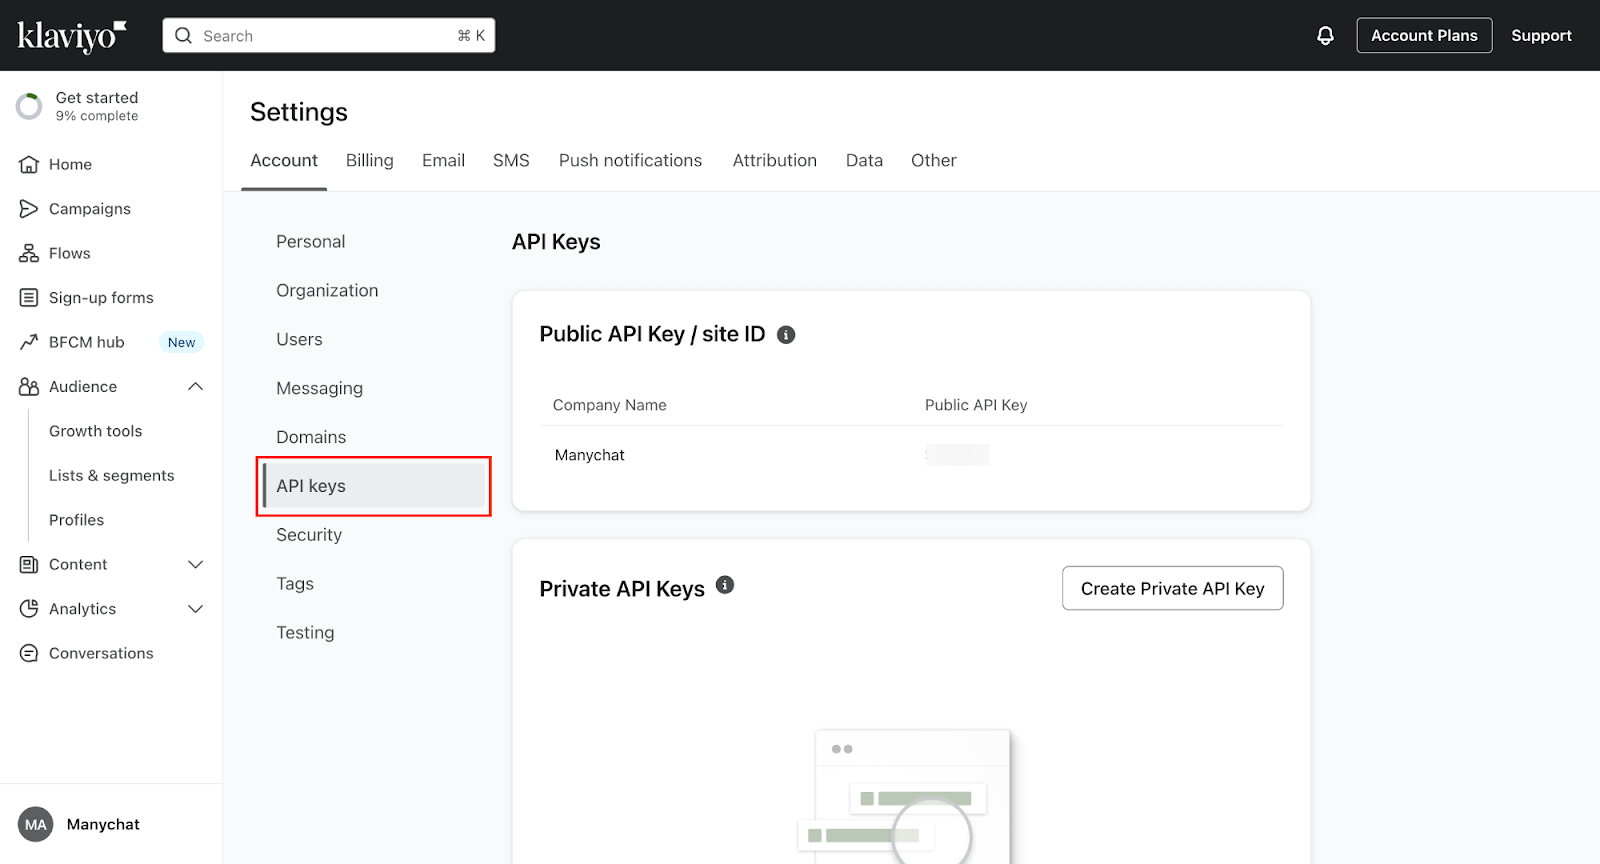Expand the Content section chevron
The width and height of the screenshot is (1600, 864).
click(196, 565)
